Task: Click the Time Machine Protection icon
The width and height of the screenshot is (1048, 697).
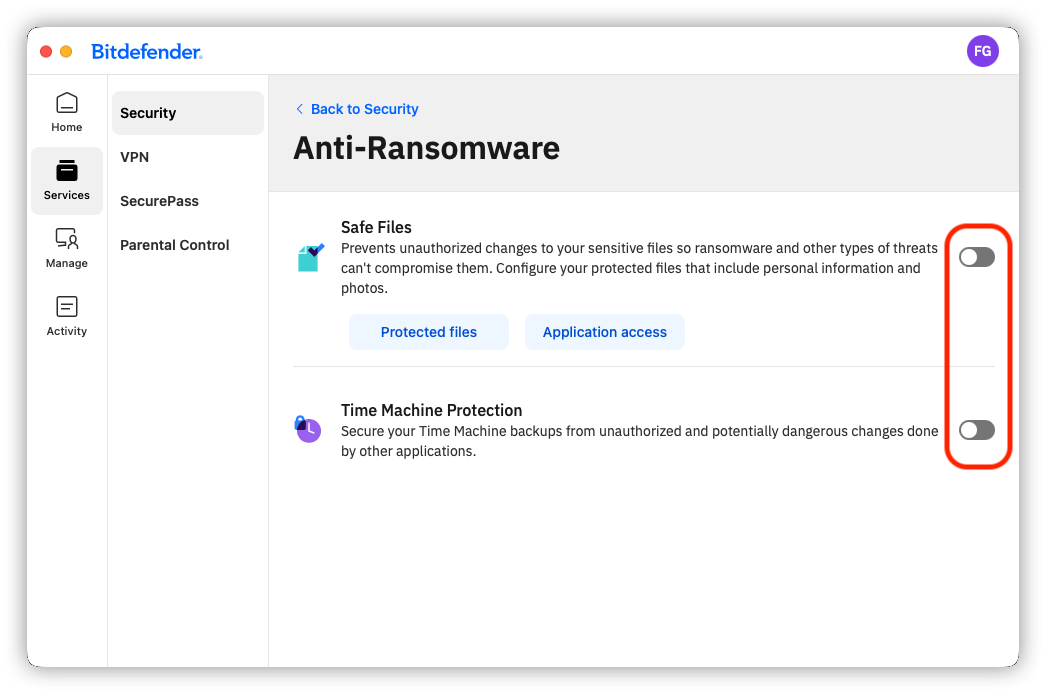Action: click(x=308, y=429)
